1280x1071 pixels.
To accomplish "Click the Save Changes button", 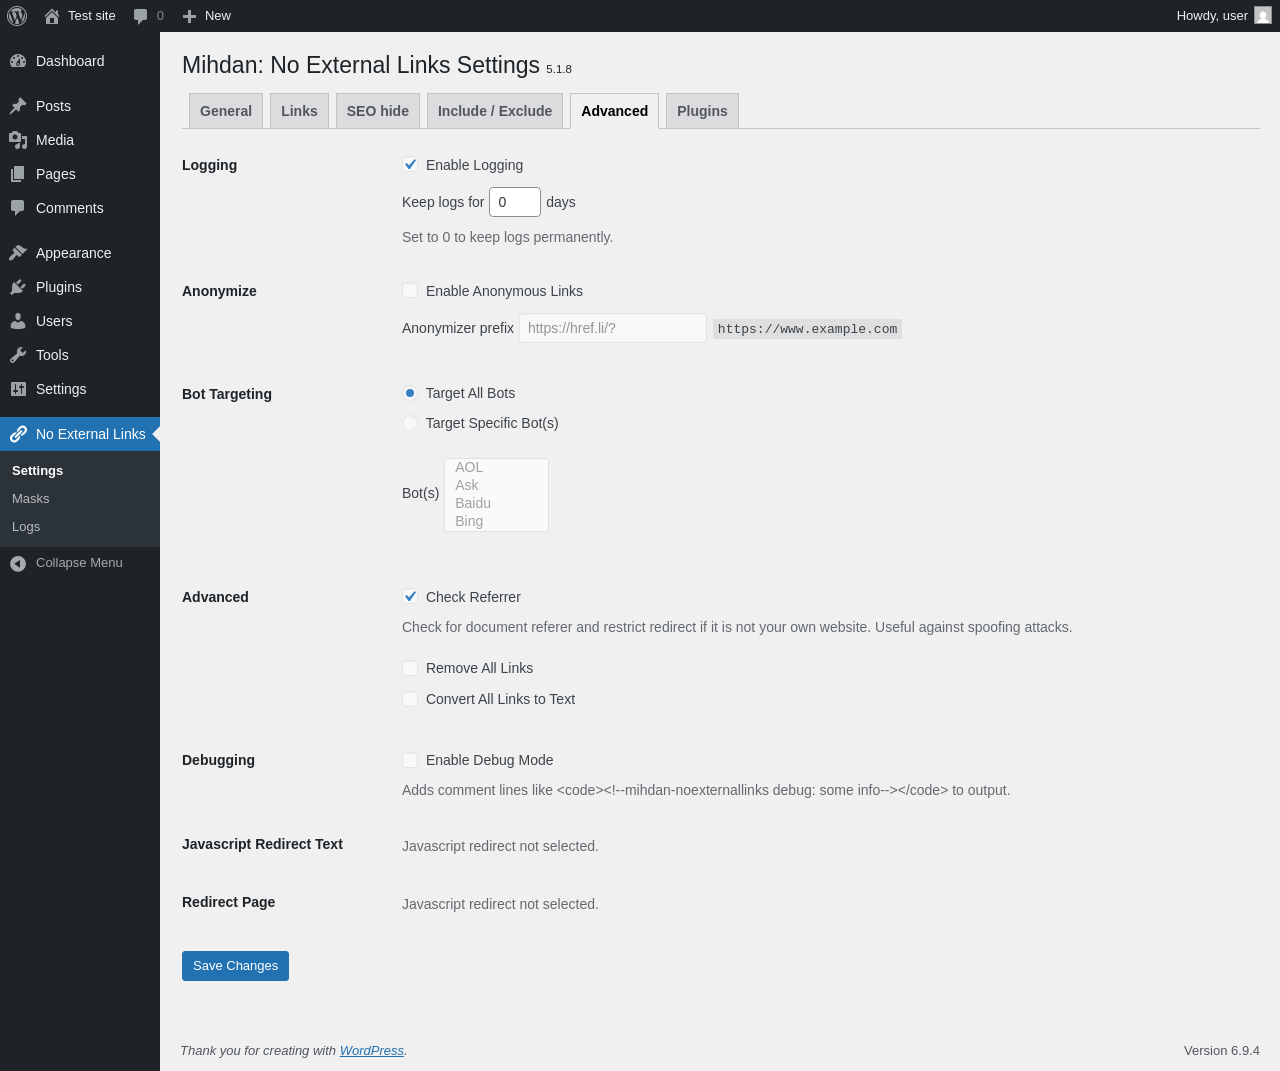I will click(x=235, y=966).
